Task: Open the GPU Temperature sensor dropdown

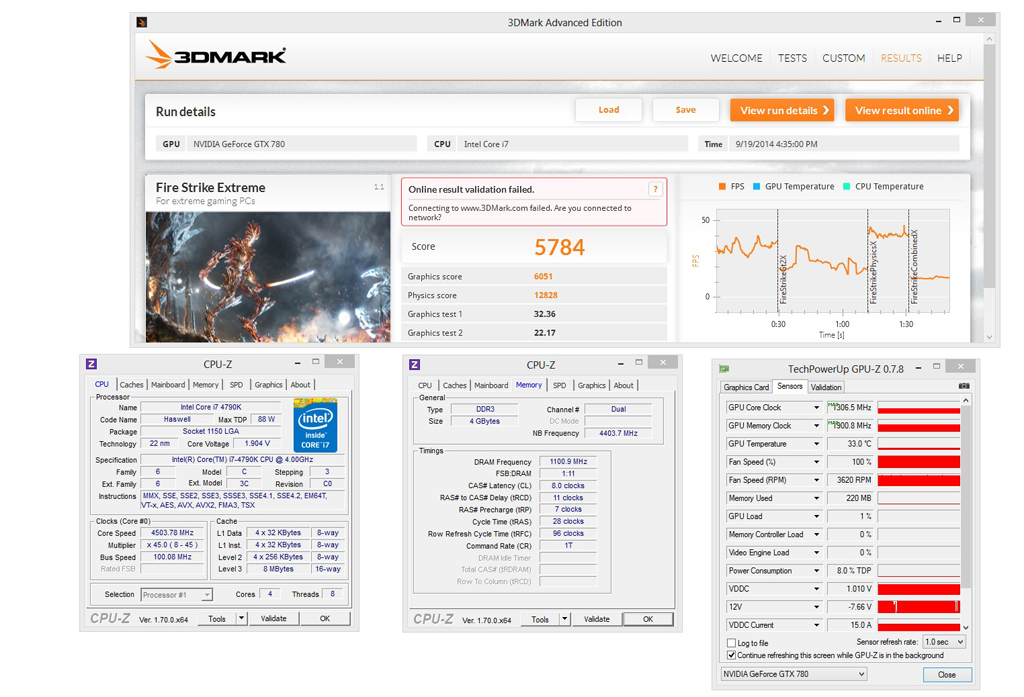Action: [x=816, y=444]
